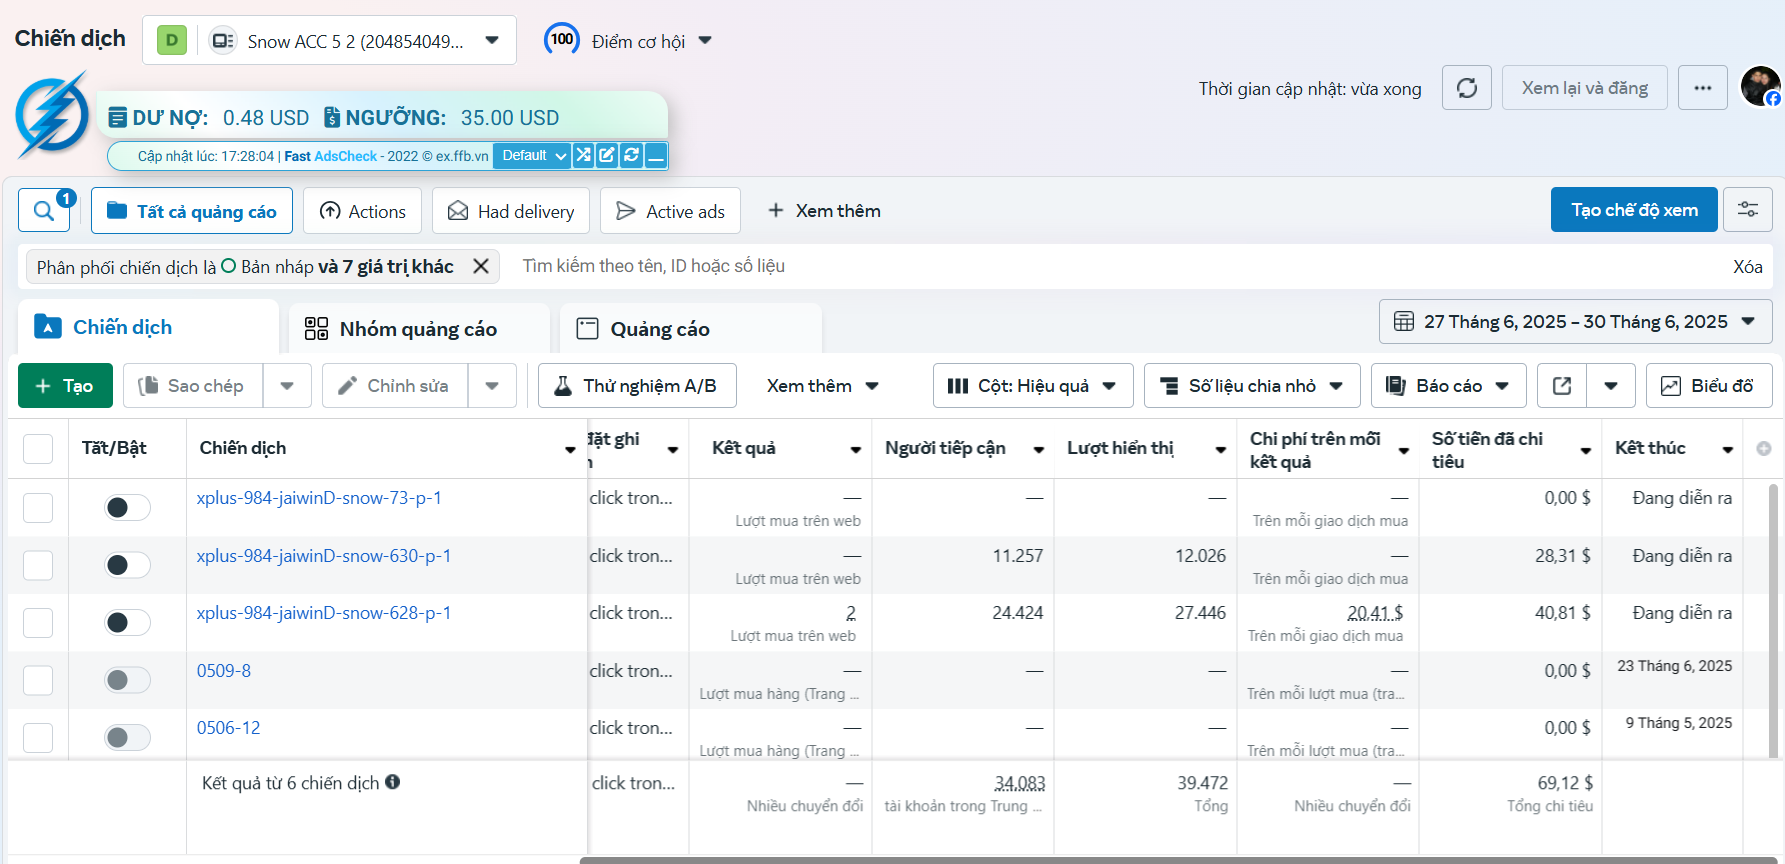Select the Active ads view
This screenshot has height=864, width=1785.
pos(670,211)
